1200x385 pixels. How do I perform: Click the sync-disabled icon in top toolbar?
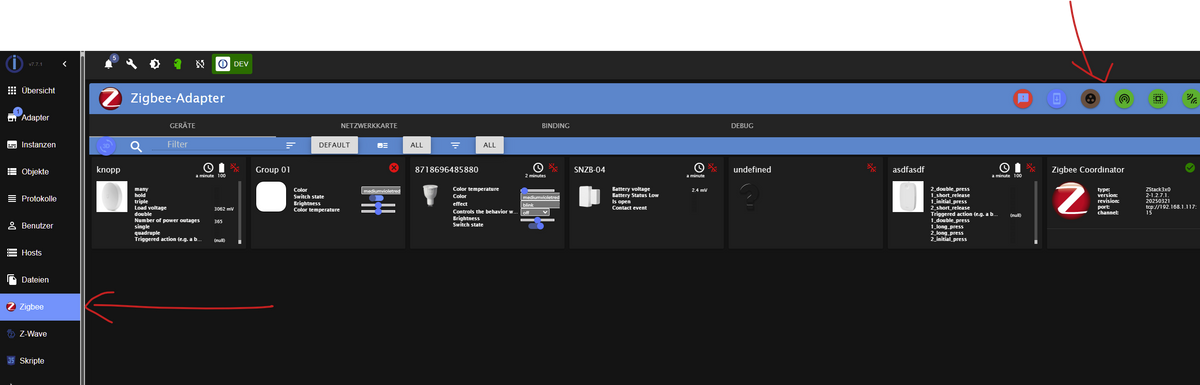pos(200,63)
